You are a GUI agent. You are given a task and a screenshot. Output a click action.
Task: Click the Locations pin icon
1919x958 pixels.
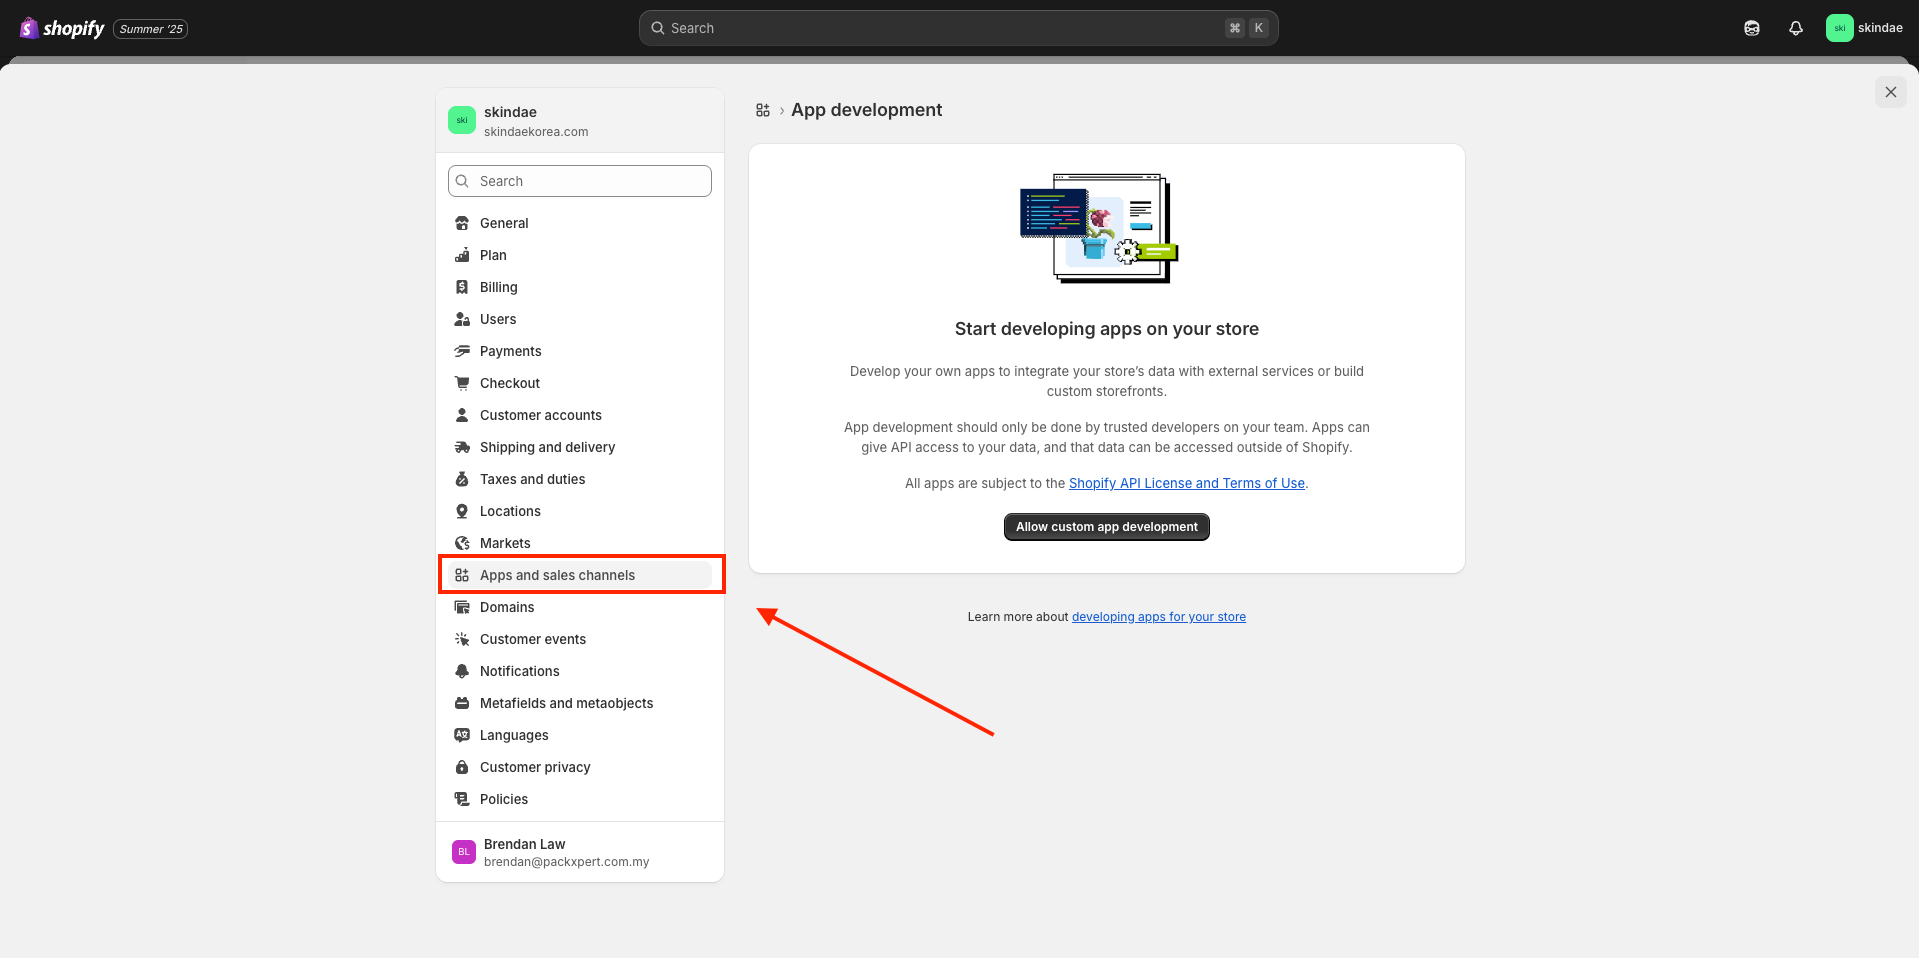(x=462, y=511)
